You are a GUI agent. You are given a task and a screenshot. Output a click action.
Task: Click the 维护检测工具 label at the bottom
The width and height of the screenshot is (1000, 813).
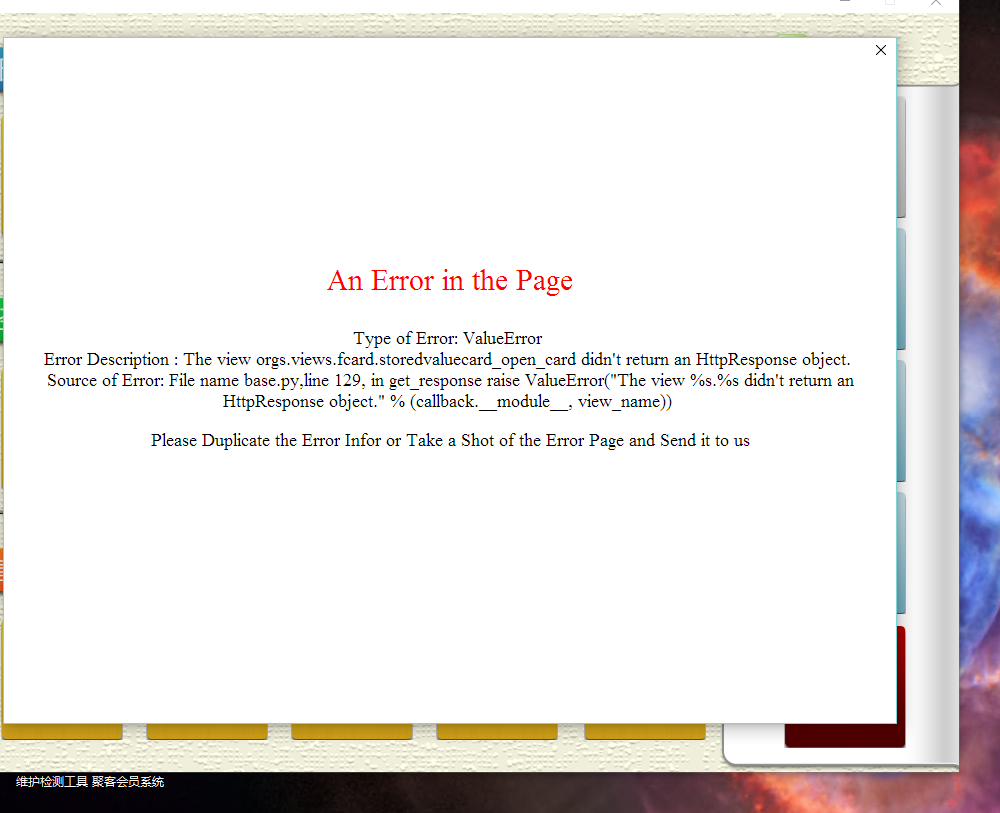click(x=52, y=782)
